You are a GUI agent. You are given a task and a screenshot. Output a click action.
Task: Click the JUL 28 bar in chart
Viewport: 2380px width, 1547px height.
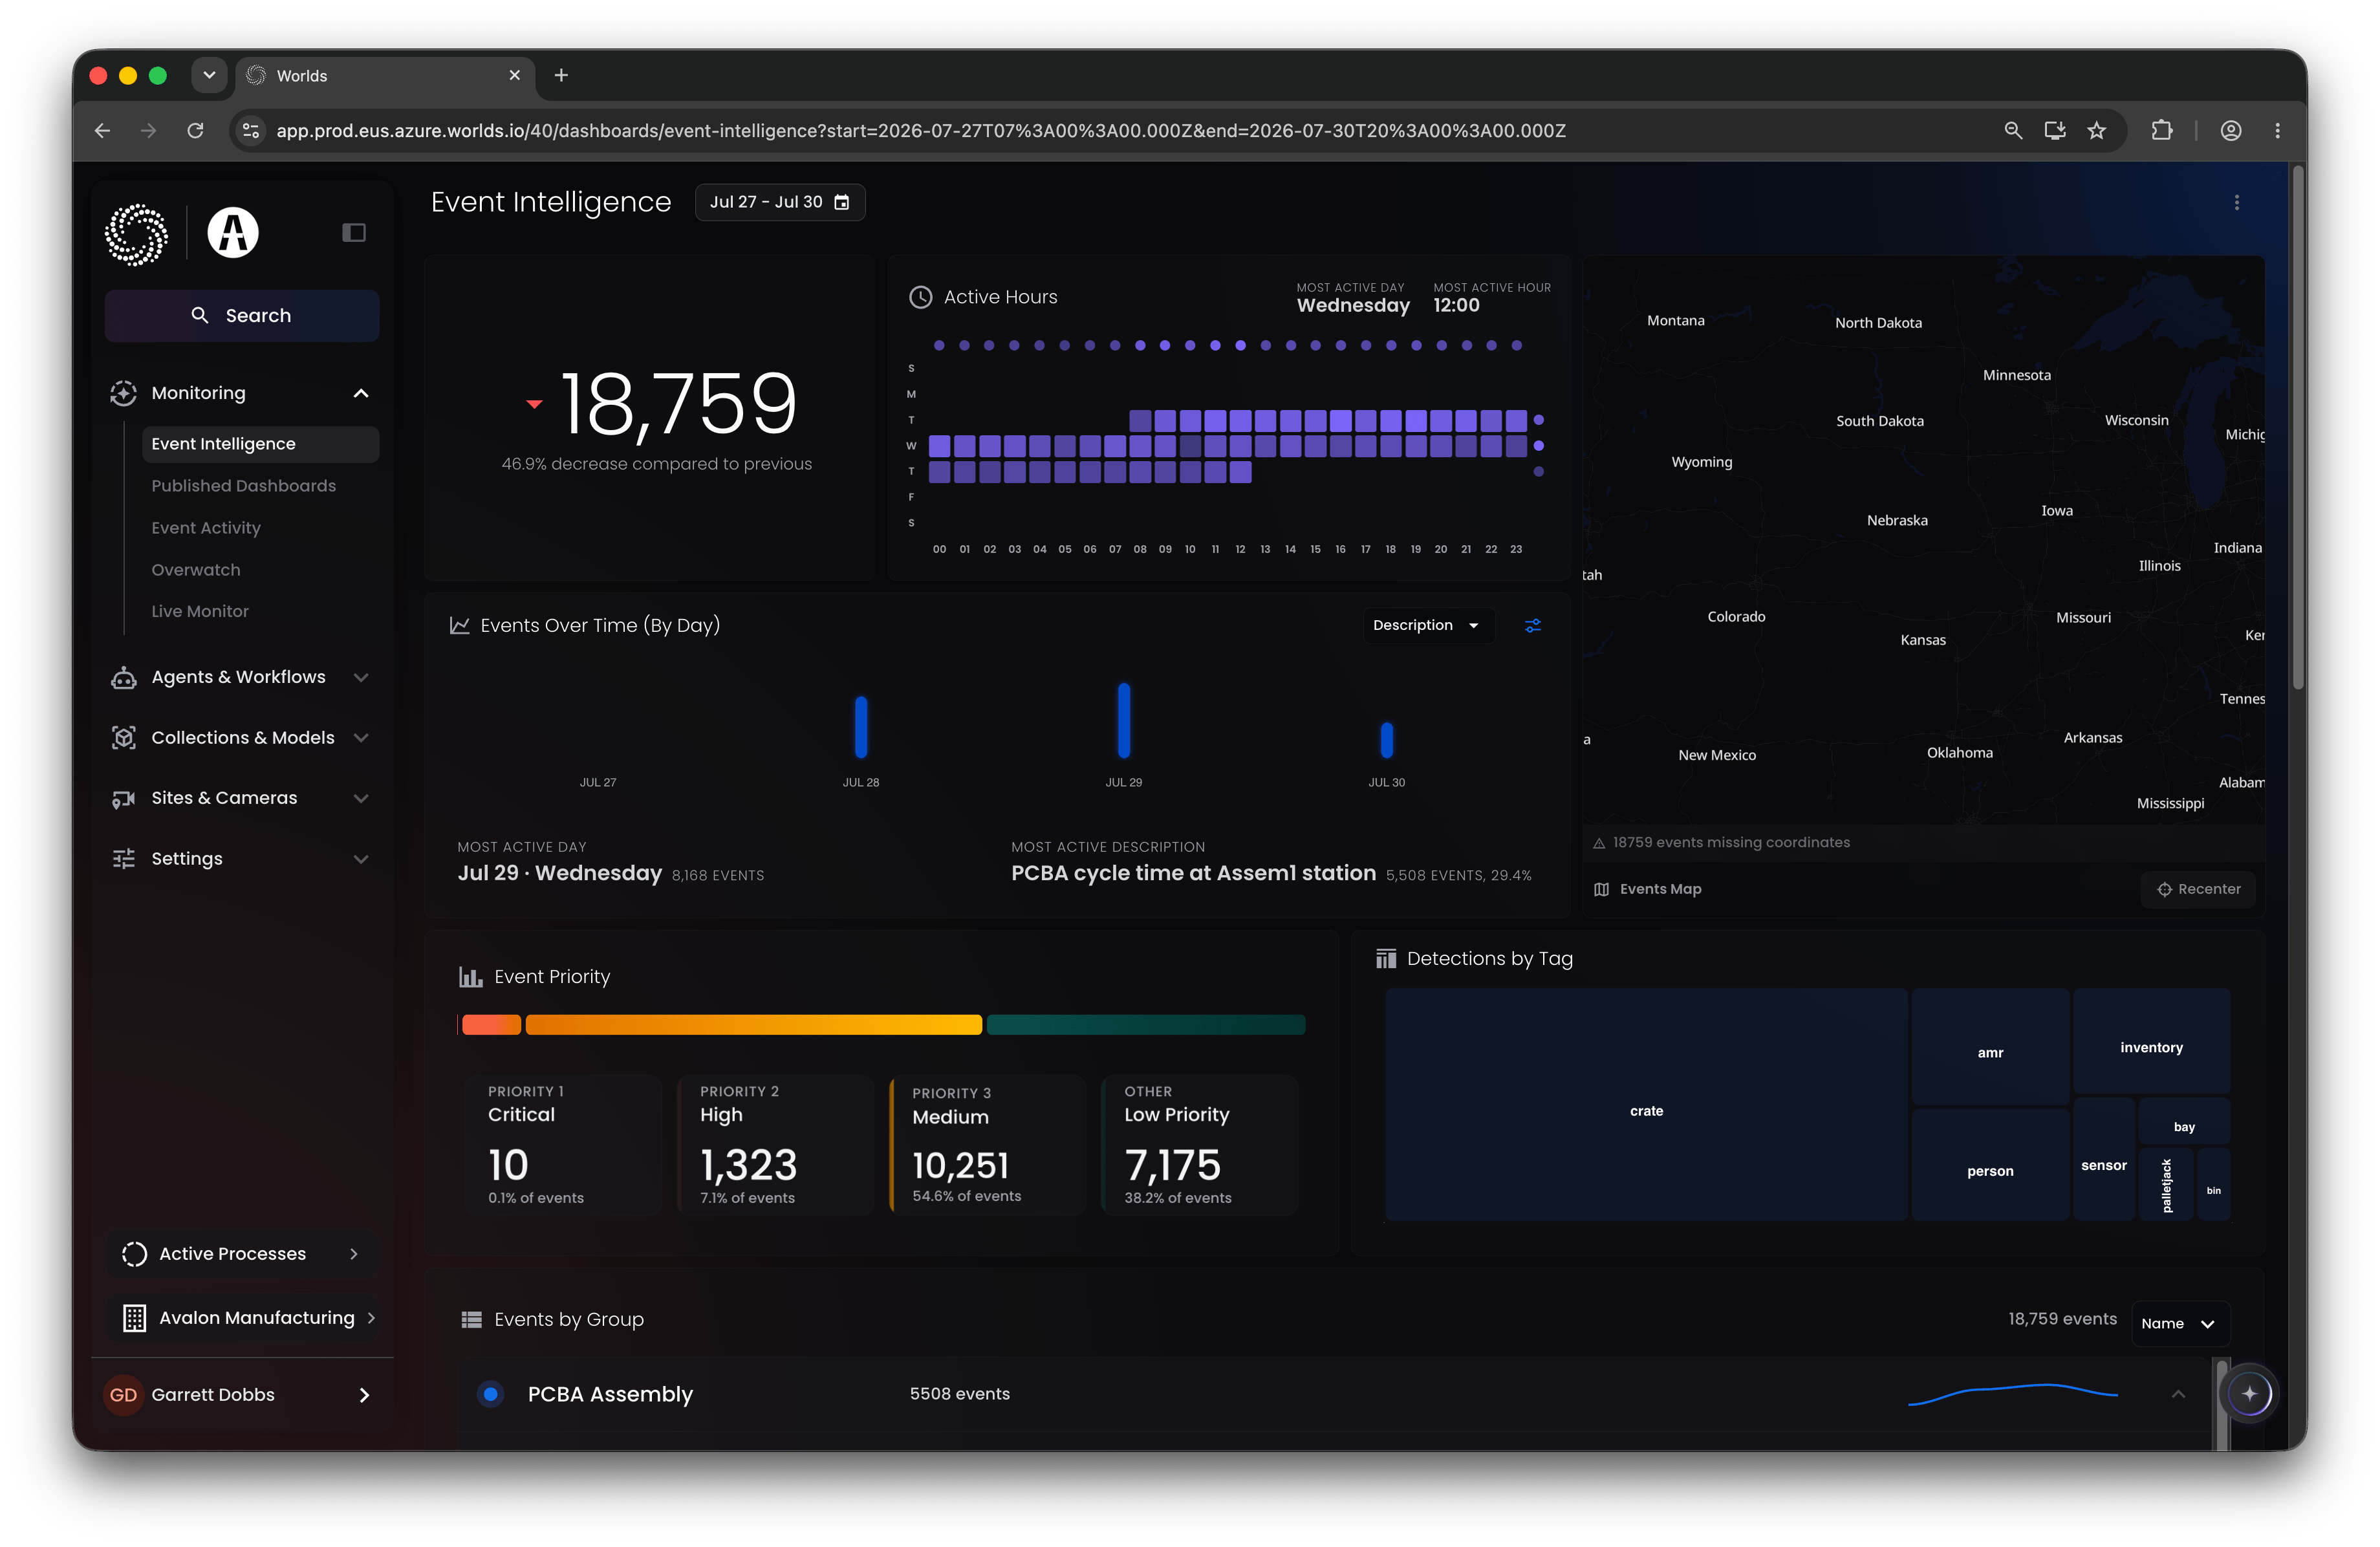(x=861, y=727)
